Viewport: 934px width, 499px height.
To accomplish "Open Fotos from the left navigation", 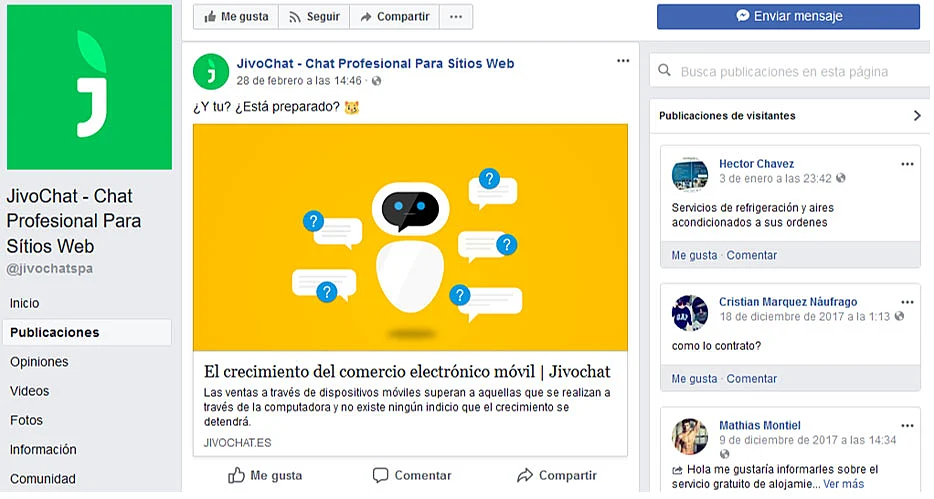I will (26, 420).
